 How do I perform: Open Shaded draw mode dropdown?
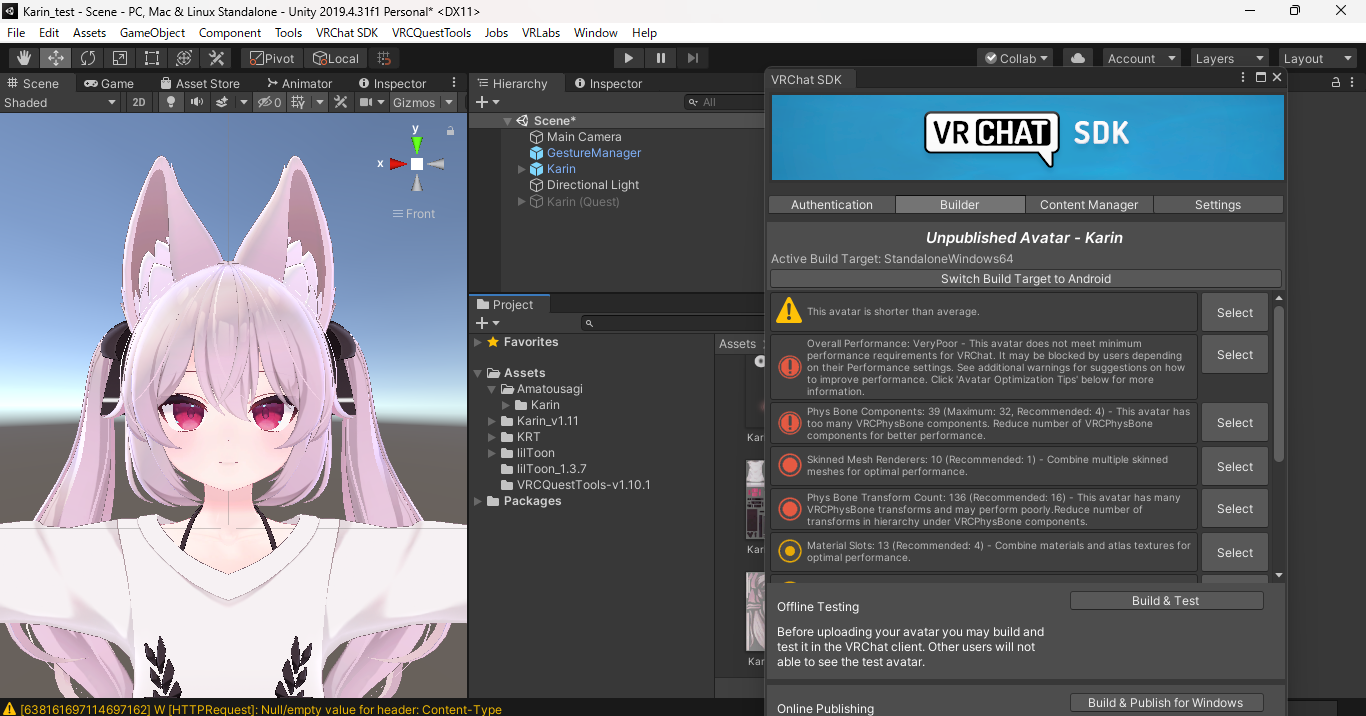point(60,102)
